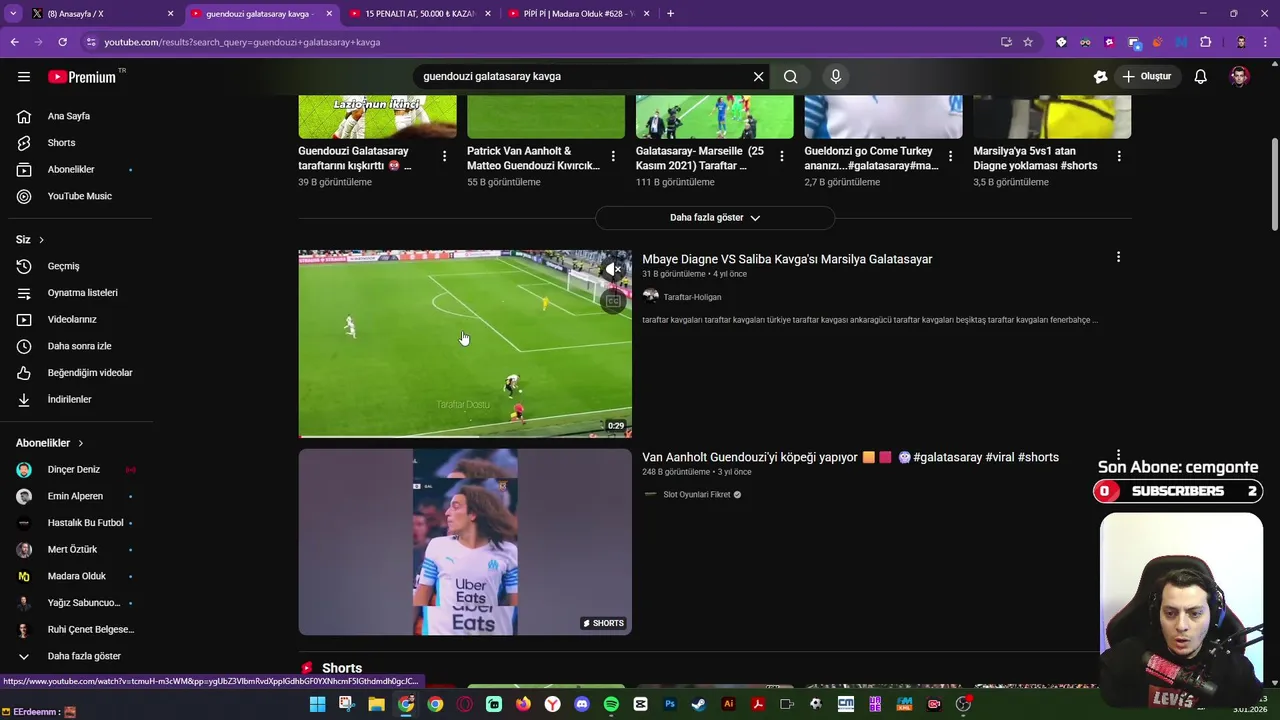Screen dimensions: 1280x720
Task: Switch to 15 PENALTI AT tab
Action: click(x=420, y=14)
